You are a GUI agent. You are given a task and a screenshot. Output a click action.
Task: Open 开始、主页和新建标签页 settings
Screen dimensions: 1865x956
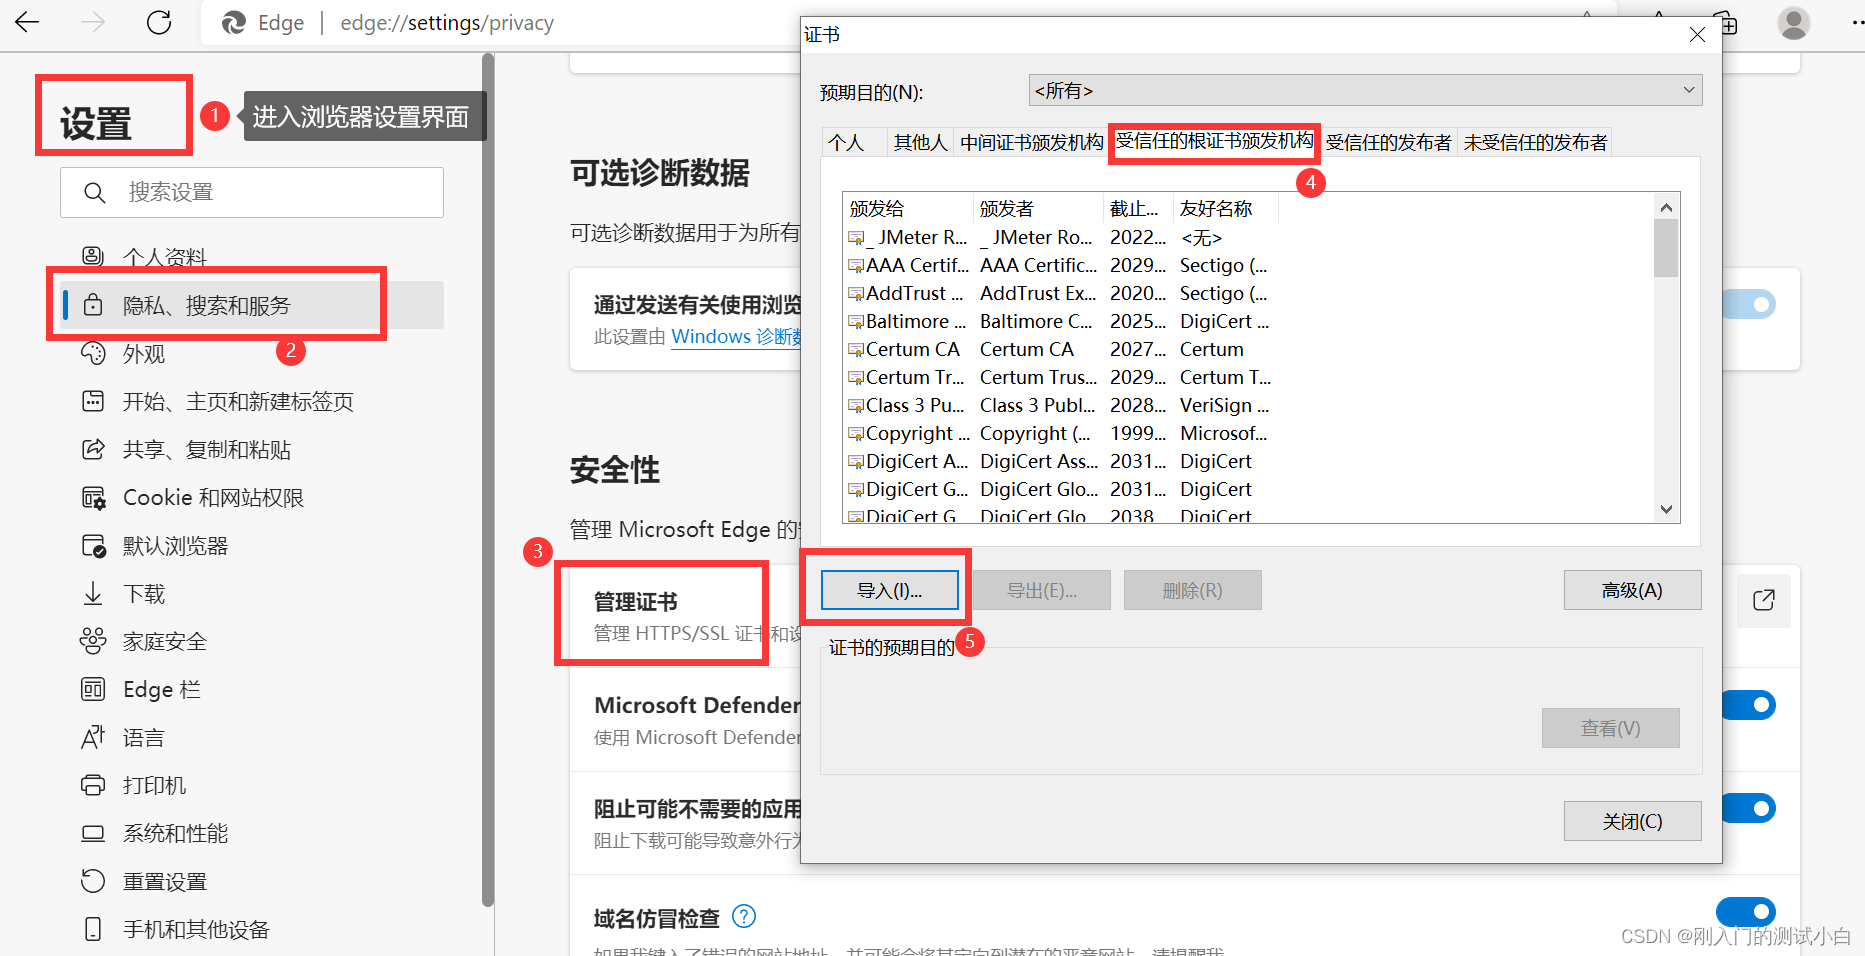point(238,402)
